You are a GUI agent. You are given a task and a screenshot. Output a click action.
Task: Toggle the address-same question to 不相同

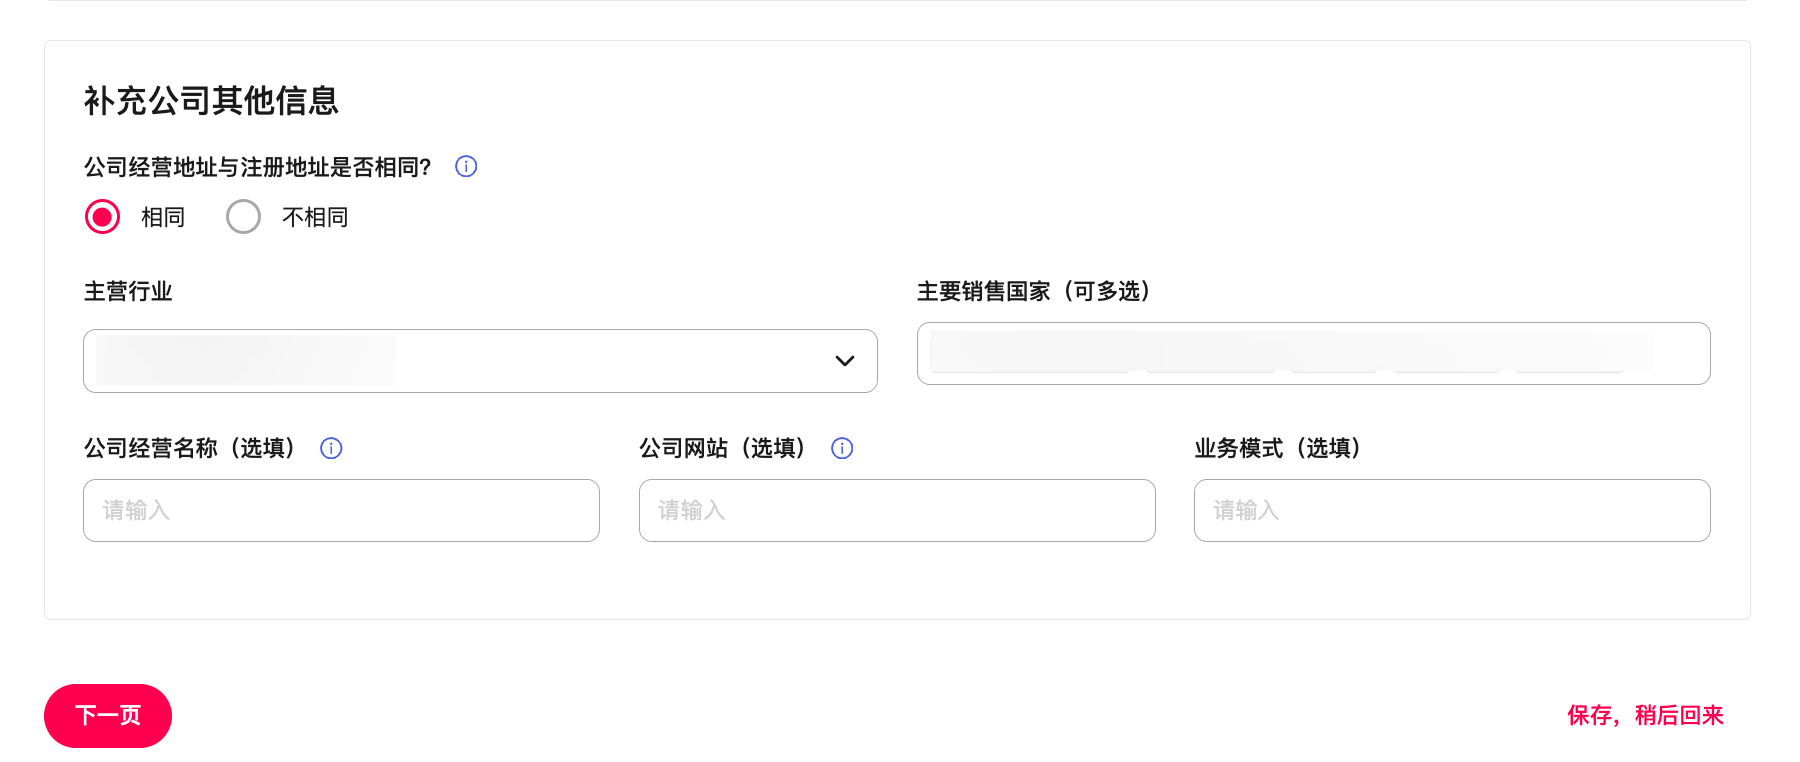(243, 217)
